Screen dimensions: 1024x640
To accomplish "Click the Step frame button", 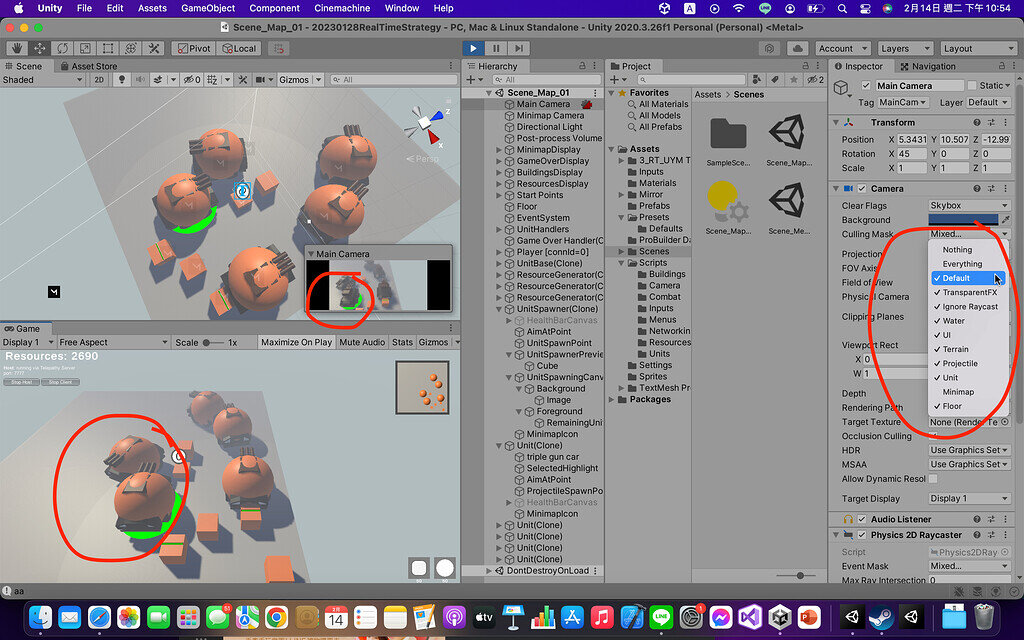I will [x=517, y=47].
